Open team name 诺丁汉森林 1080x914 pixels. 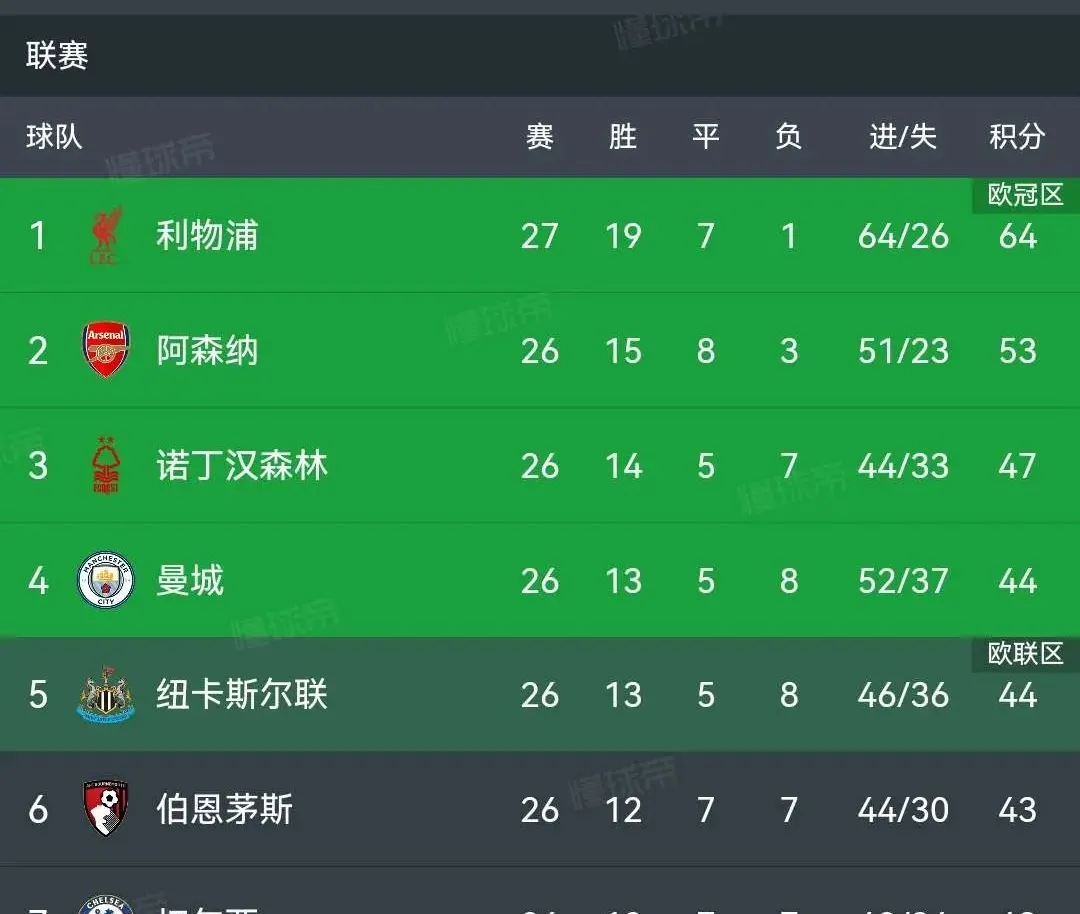pos(242,465)
